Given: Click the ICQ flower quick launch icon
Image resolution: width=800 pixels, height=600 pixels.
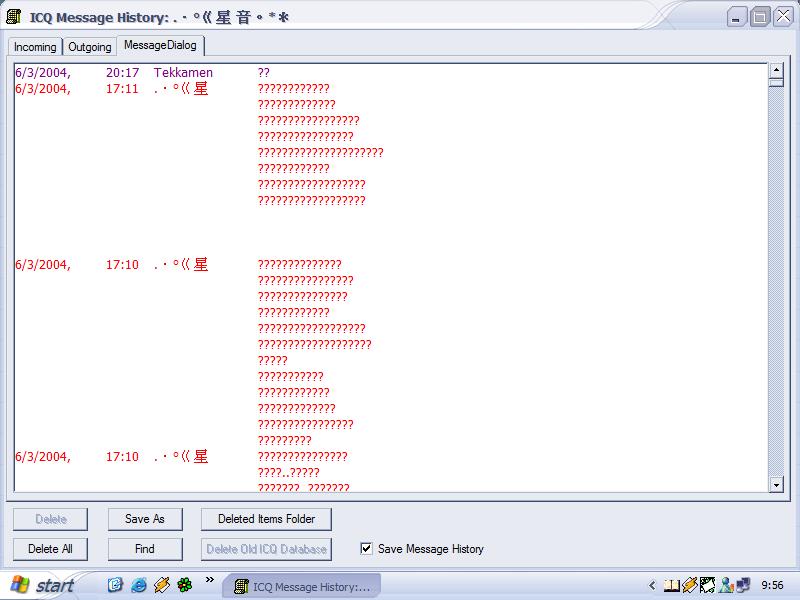Looking at the screenshot, I should pos(185,585).
